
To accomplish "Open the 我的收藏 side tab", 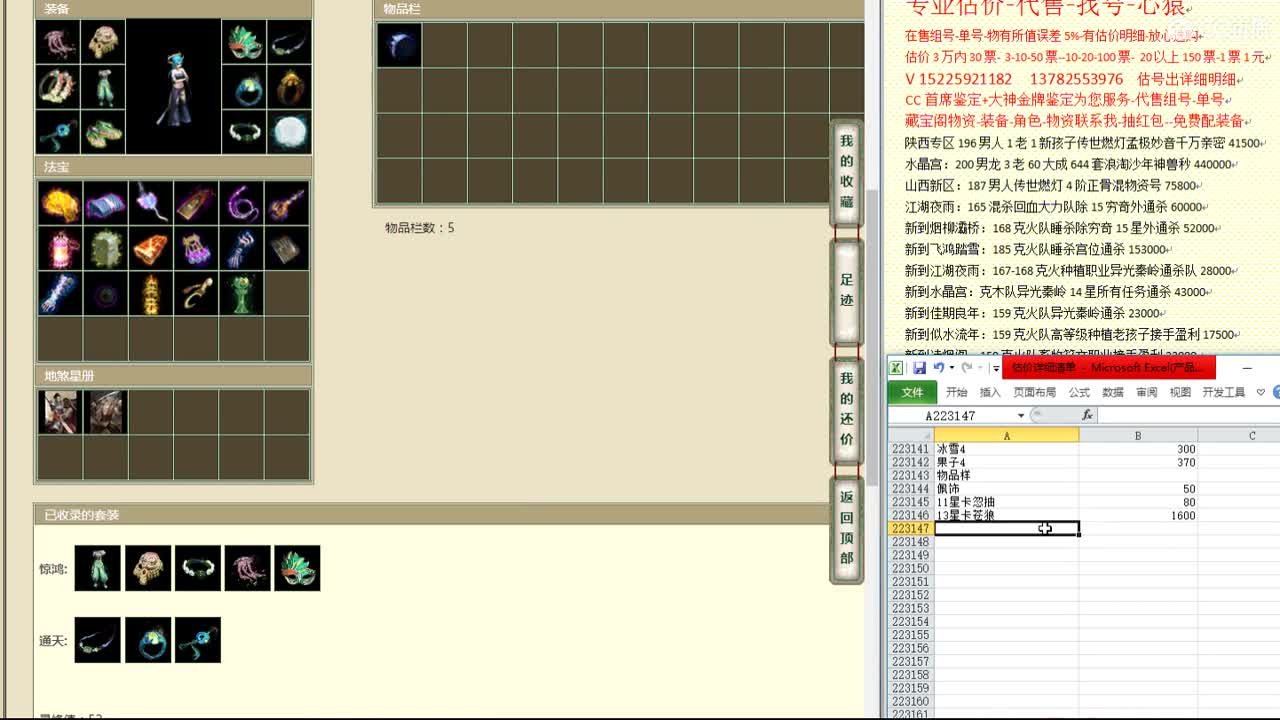I will click(846, 172).
